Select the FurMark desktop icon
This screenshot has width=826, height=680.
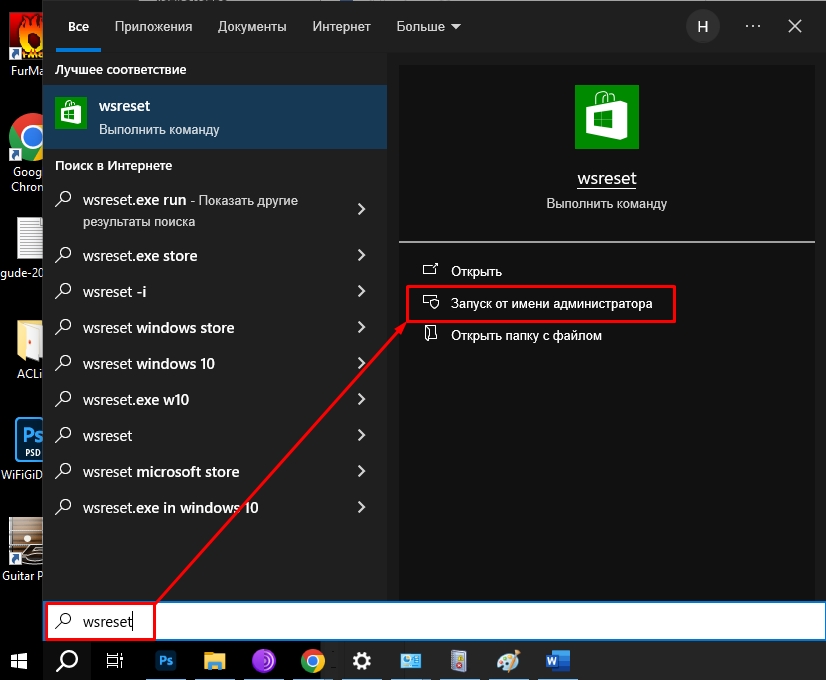pyautogui.click(x=25, y=45)
